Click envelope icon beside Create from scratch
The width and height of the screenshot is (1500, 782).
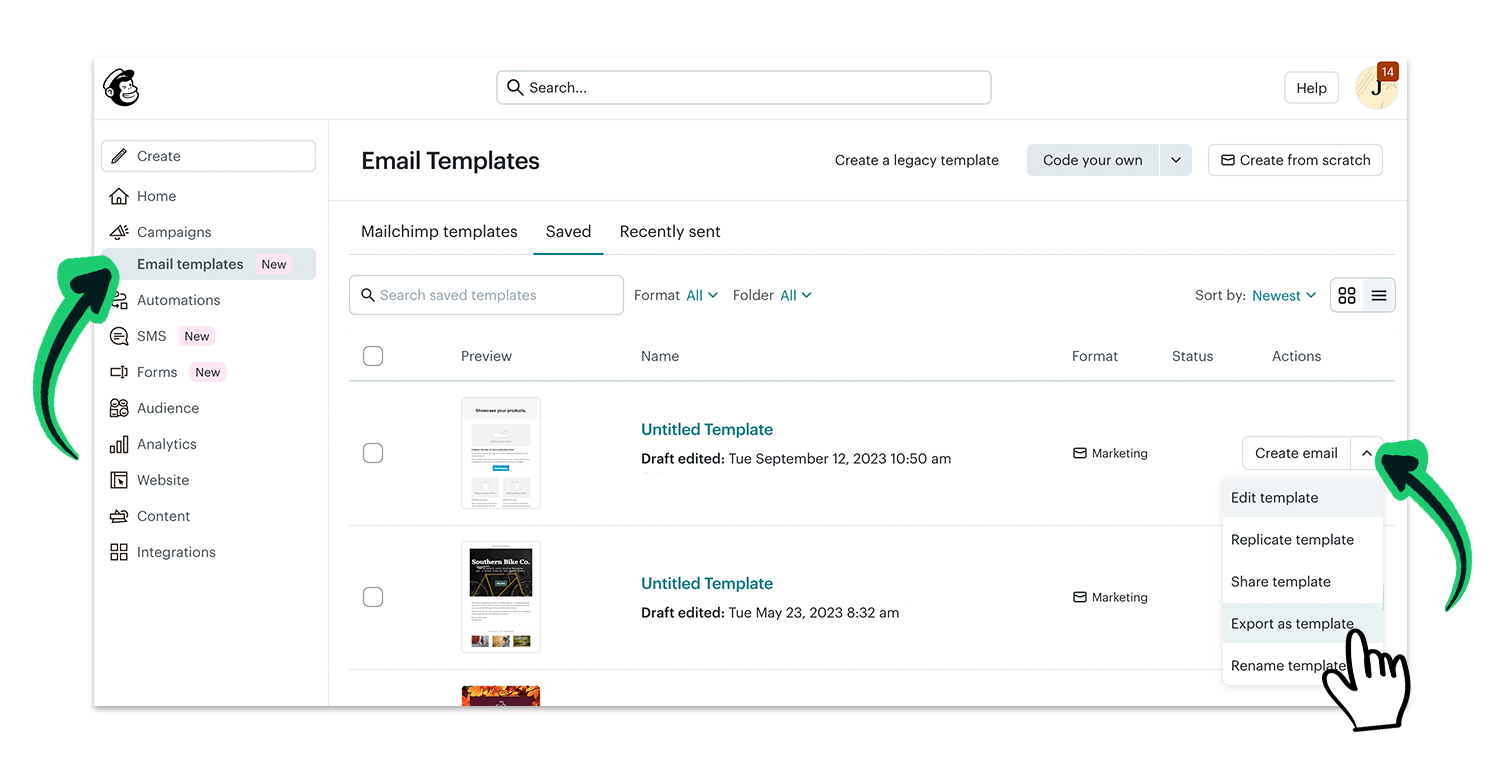[1228, 160]
